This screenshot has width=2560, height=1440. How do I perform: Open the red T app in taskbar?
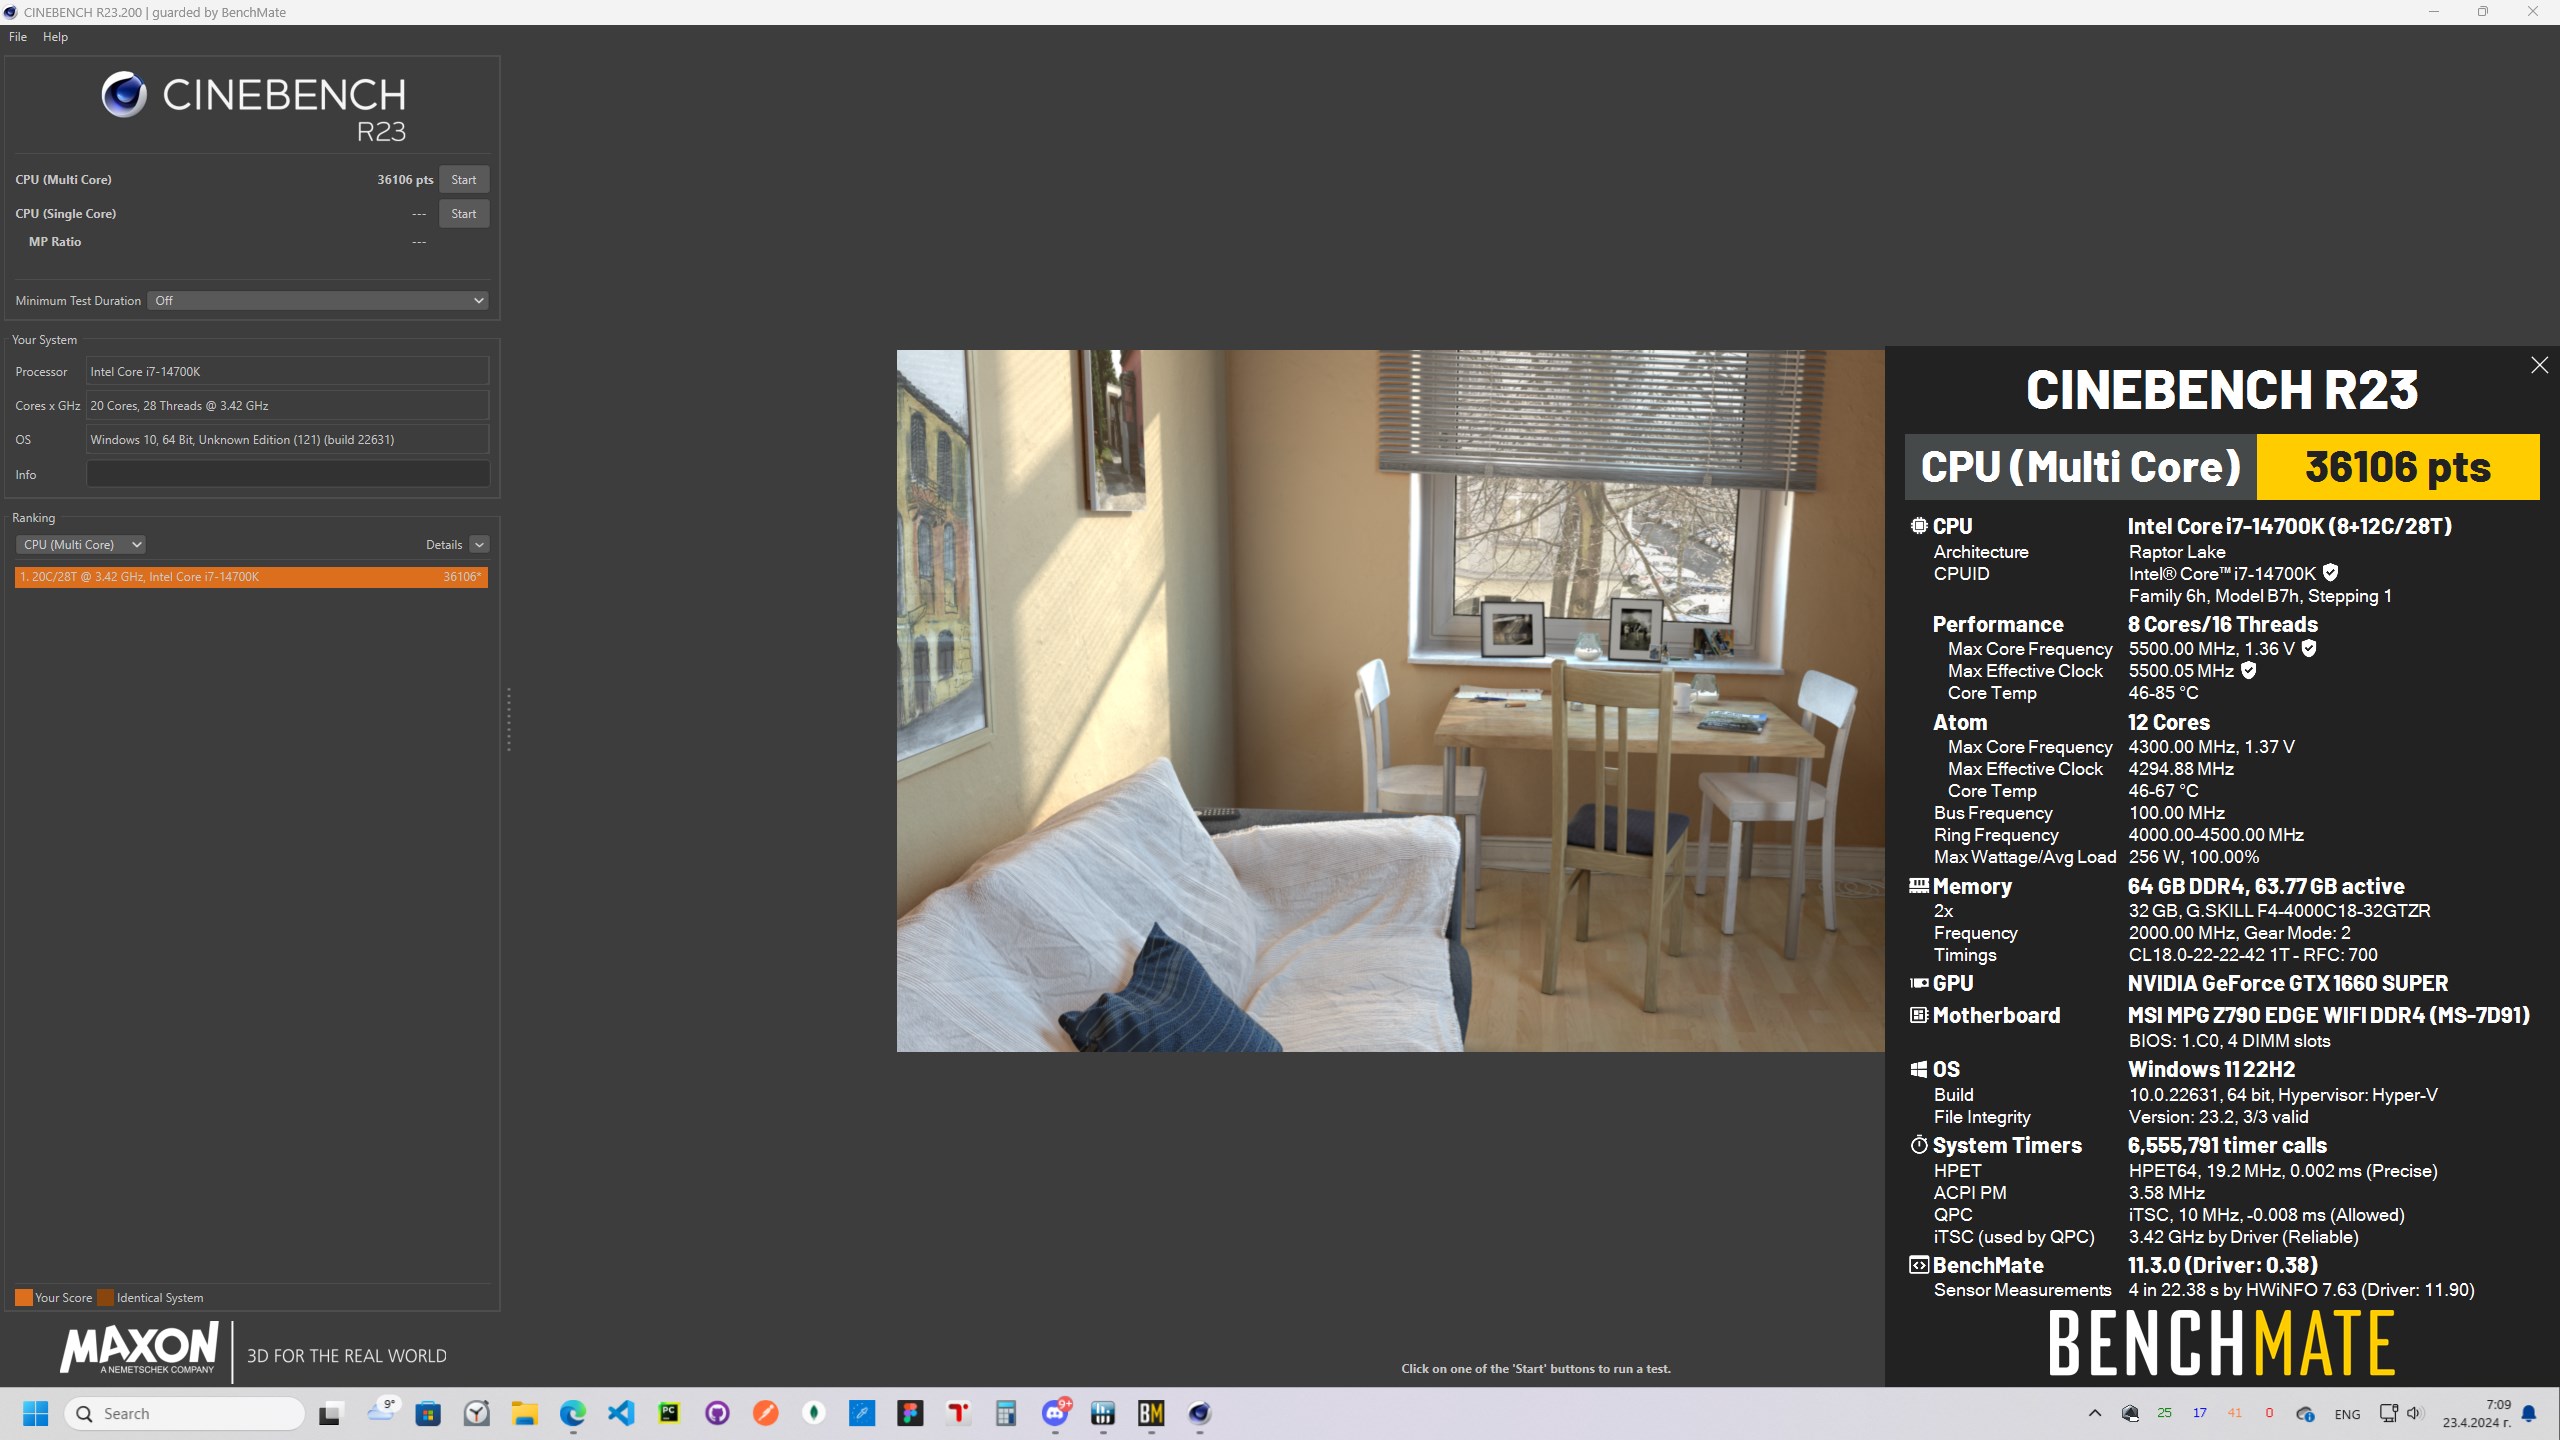(958, 1414)
